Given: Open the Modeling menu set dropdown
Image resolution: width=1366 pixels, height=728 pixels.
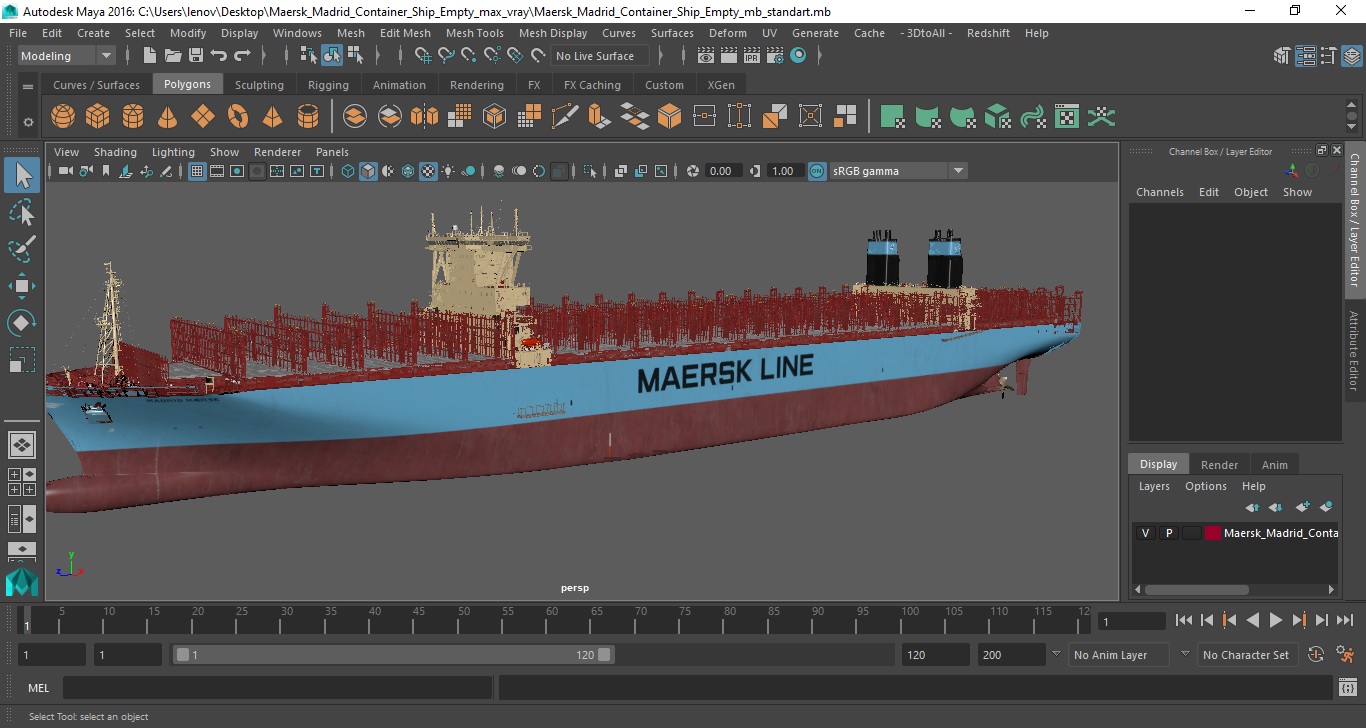Looking at the screenshot, I should [67, 56].
